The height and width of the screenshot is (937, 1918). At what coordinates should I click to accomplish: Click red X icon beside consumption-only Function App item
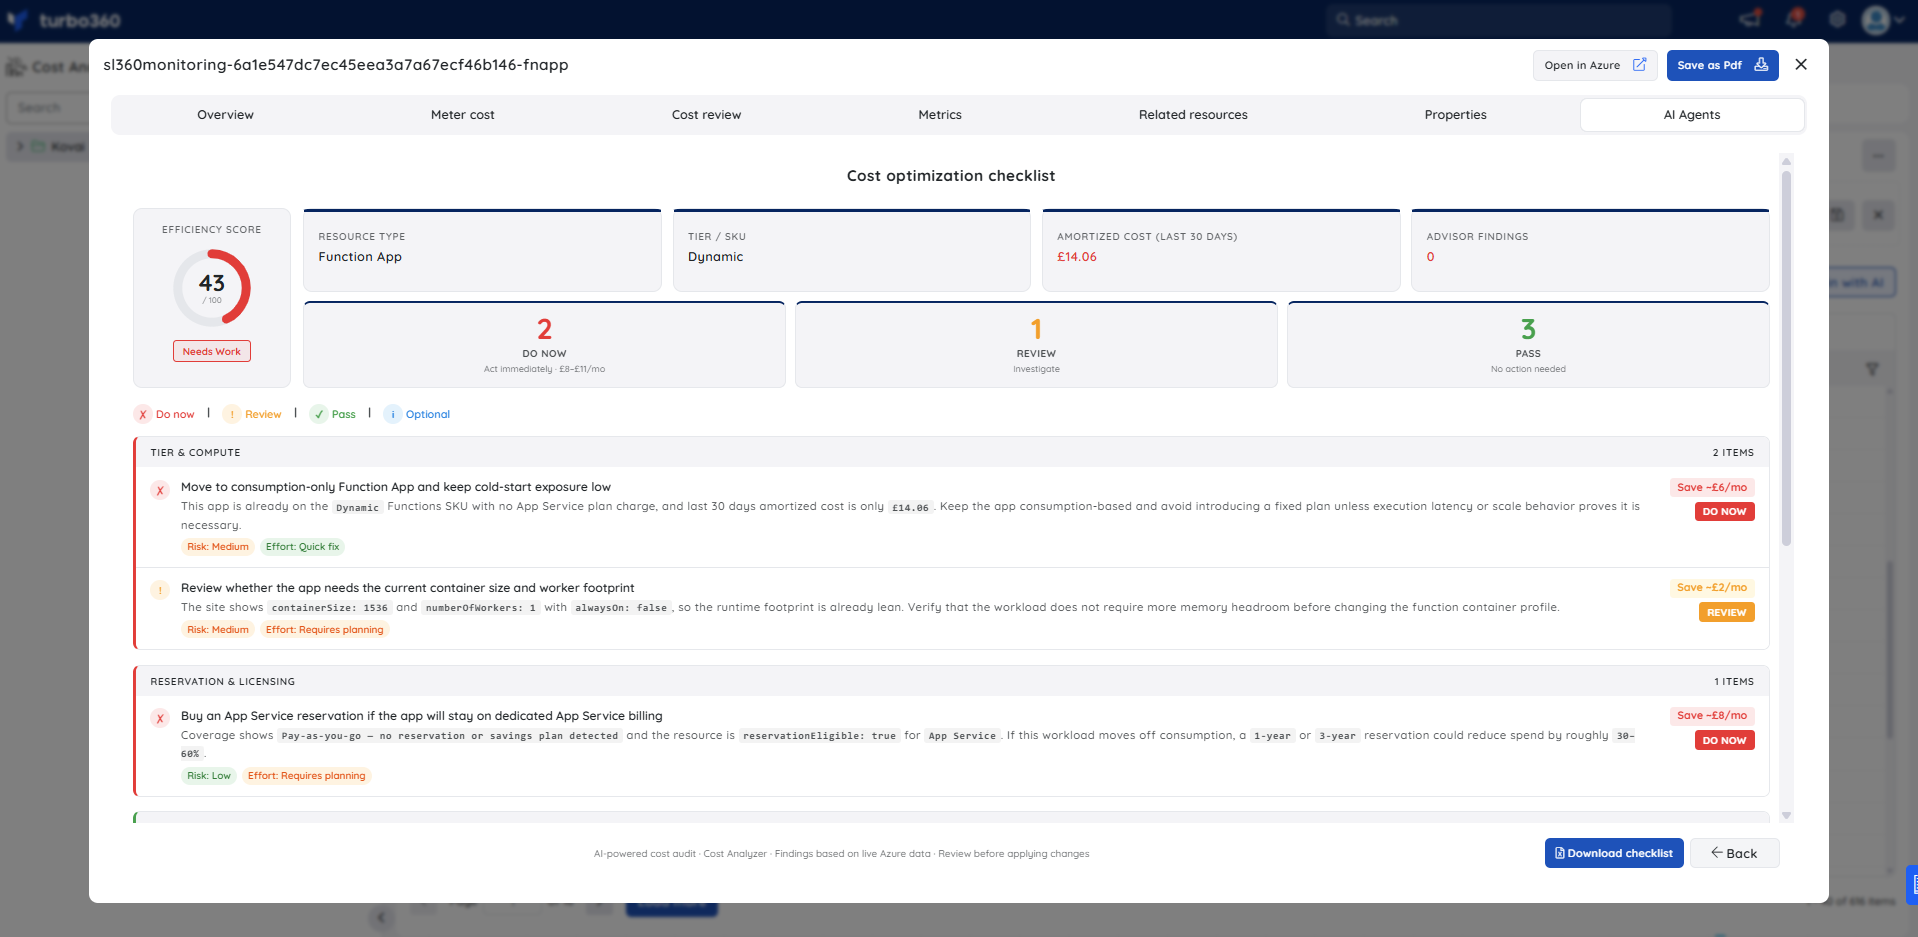click(160, 490)
